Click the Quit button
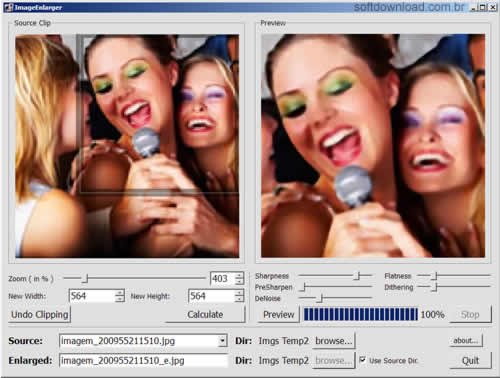Screen dimensions: 500x378 (x=470, y=360)
